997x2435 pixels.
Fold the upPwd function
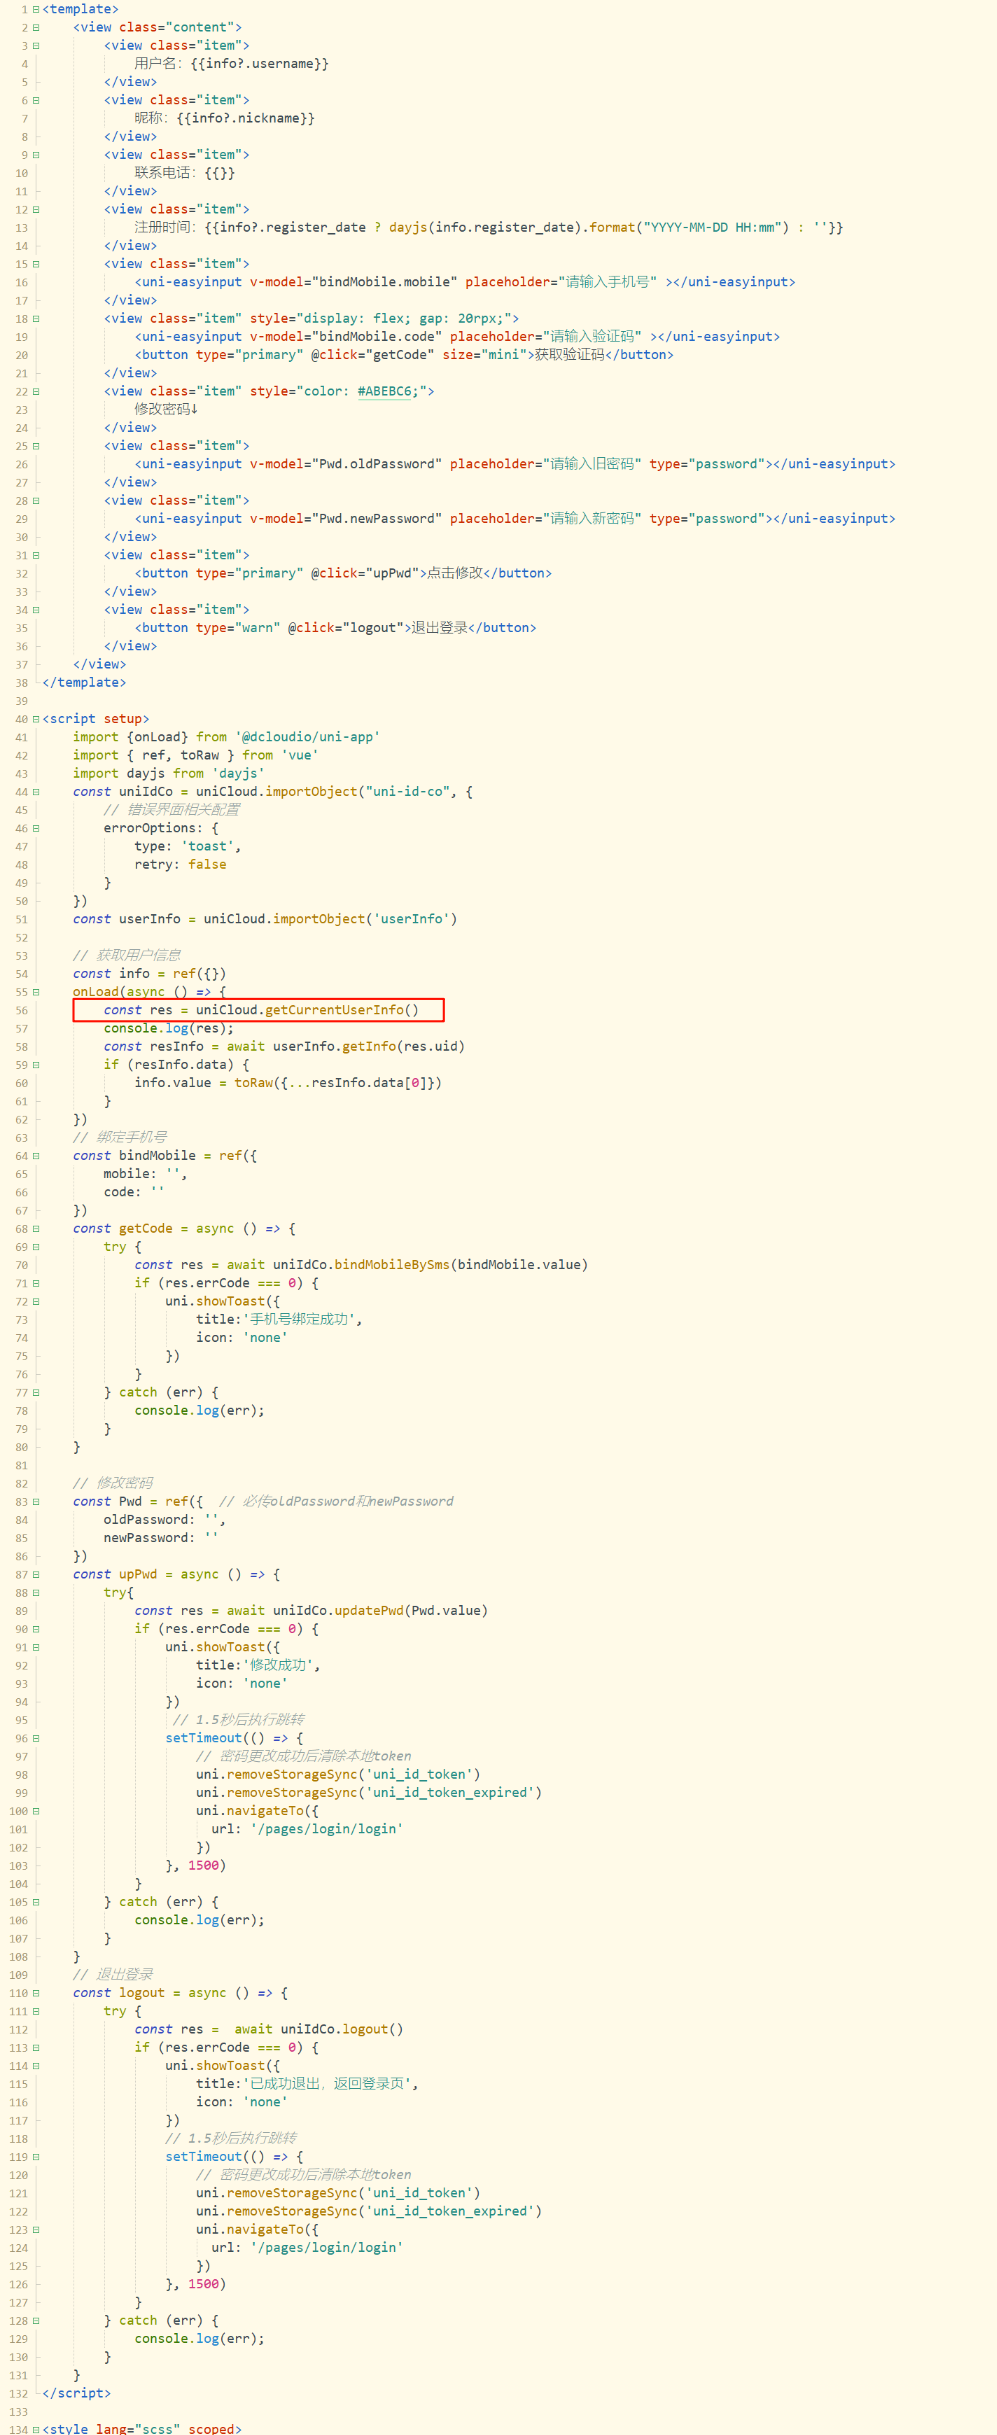[x=36, y=1574]
